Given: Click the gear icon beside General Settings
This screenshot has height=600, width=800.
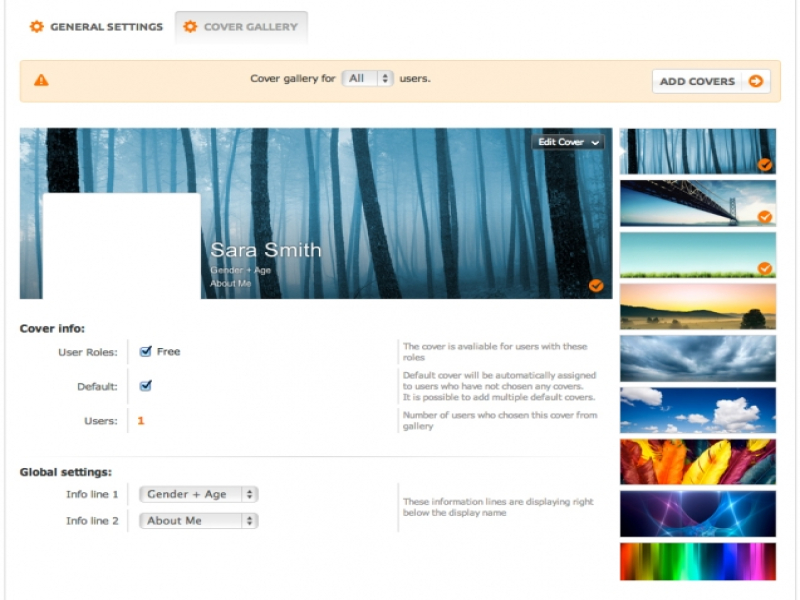Looking at the screenshot, I should 37,27.
